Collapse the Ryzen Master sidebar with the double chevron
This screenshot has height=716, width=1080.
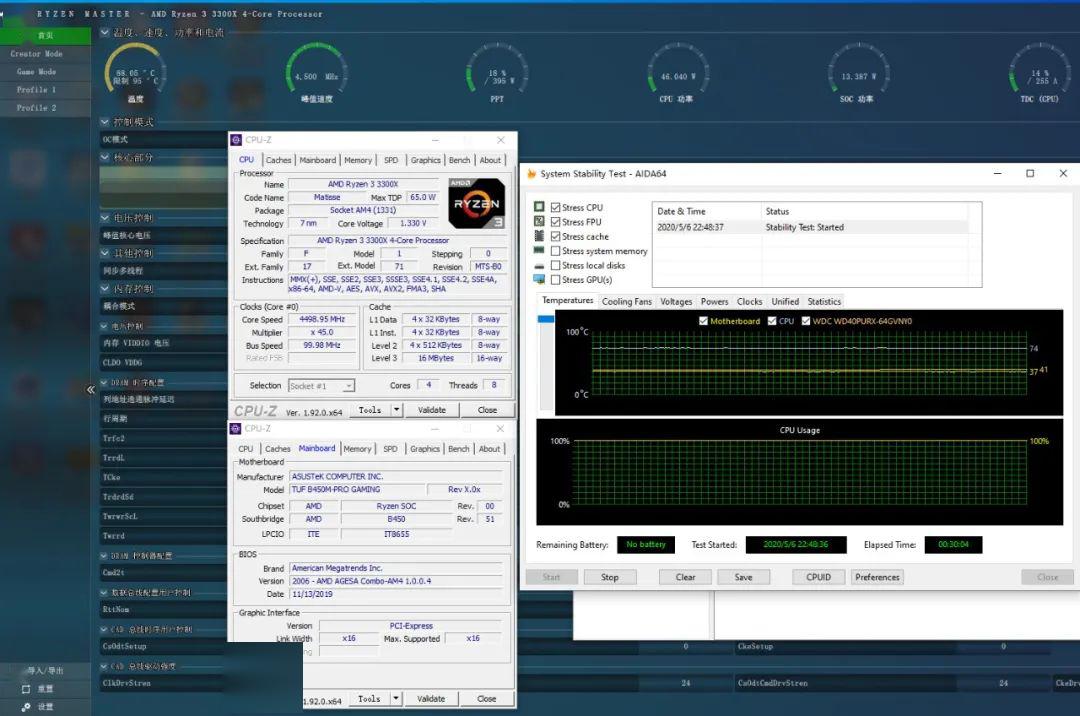tap(90, 390)
